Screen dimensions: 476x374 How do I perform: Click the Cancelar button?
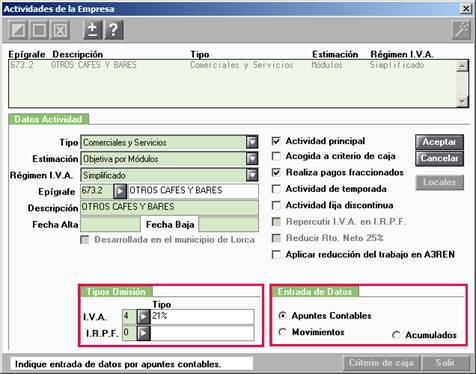(x=439, y=158)
